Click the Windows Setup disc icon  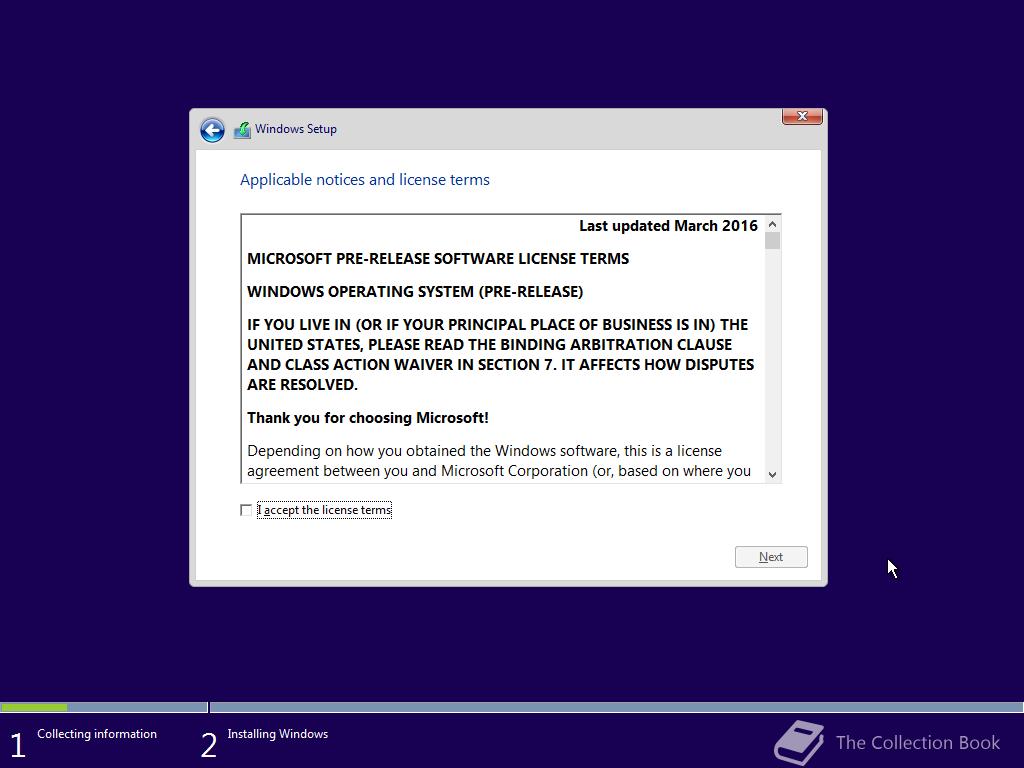pyautogui.click(x=242, y=130)
